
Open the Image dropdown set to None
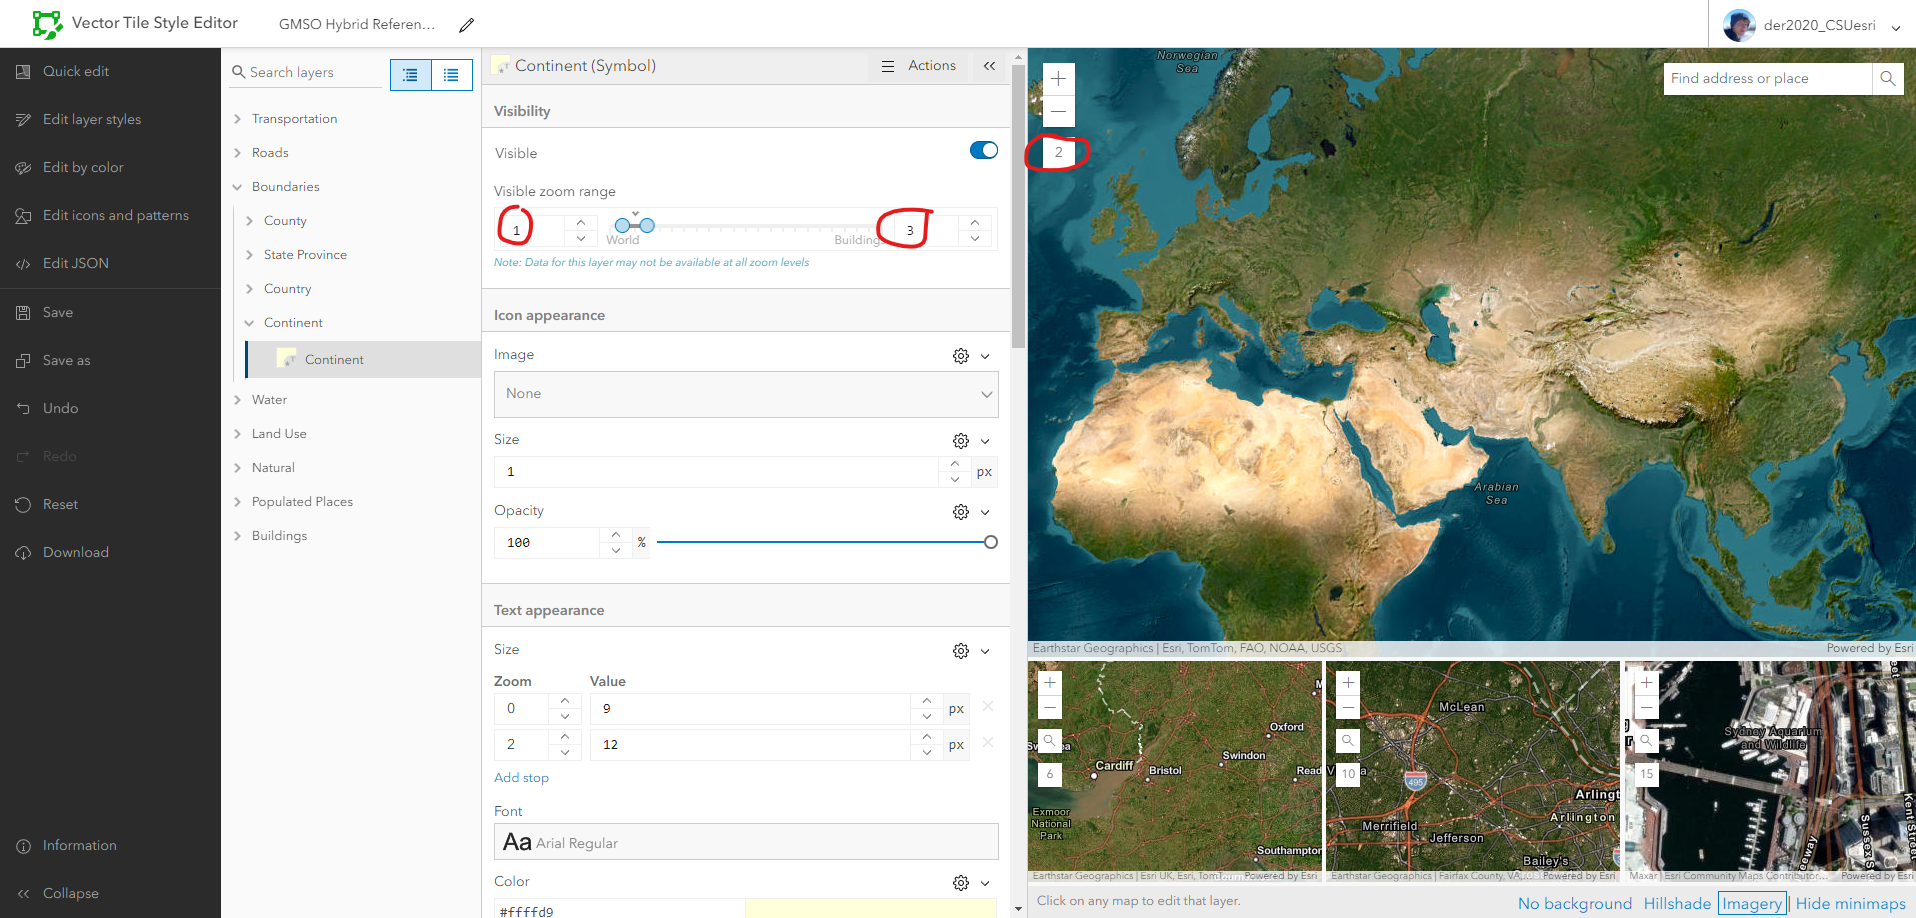[x=746, y=394]
